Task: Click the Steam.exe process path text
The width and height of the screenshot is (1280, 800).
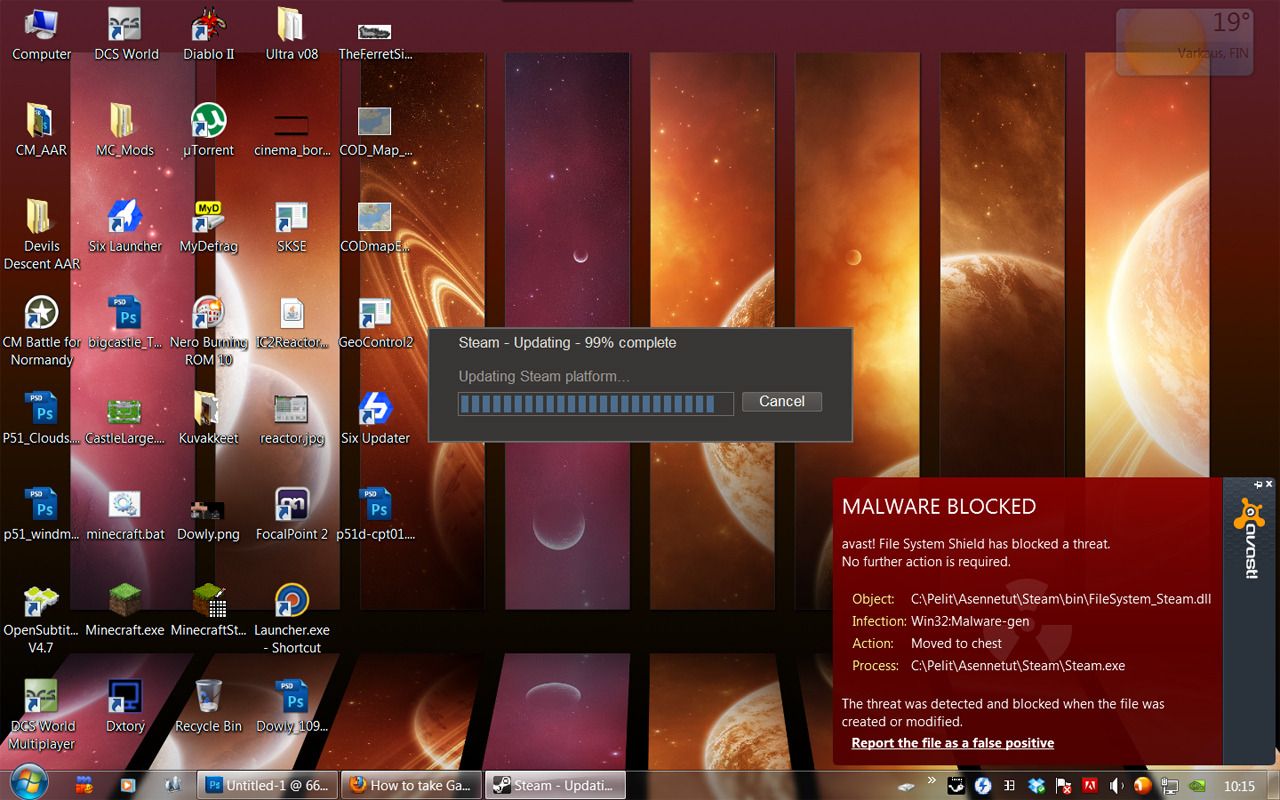Action: click(1018, 665)
